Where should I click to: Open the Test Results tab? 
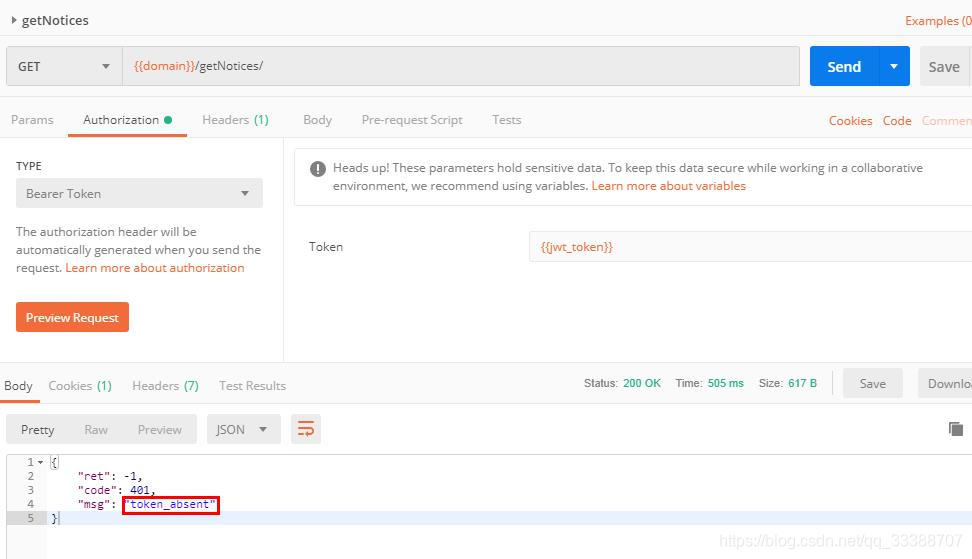coord(252,385)
